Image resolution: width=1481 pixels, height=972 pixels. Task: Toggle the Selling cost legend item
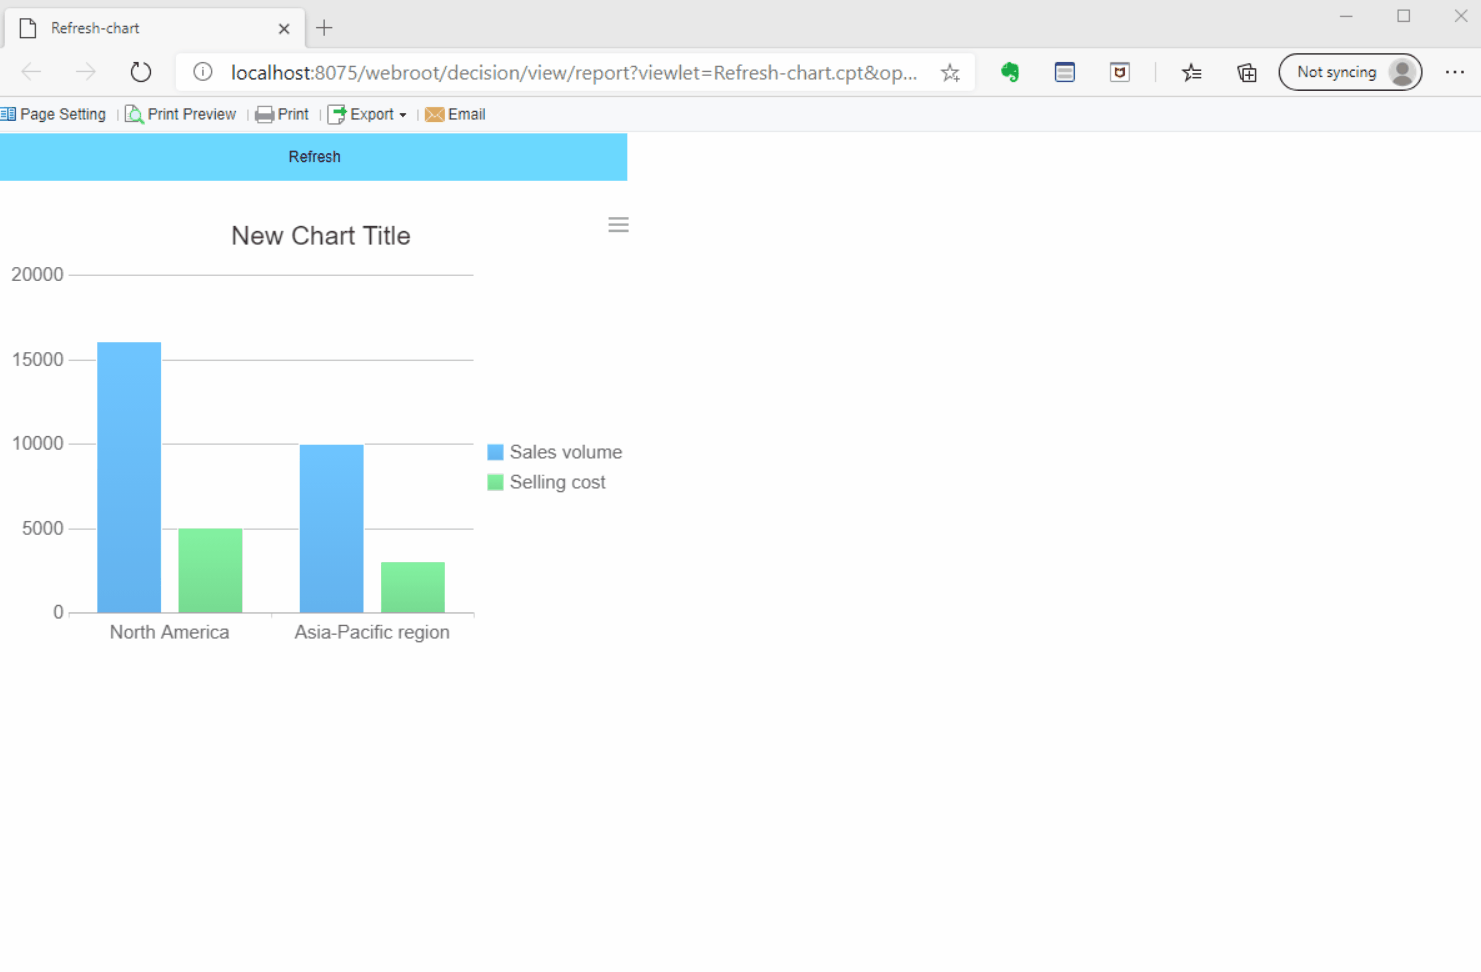[x=547, y=482]
